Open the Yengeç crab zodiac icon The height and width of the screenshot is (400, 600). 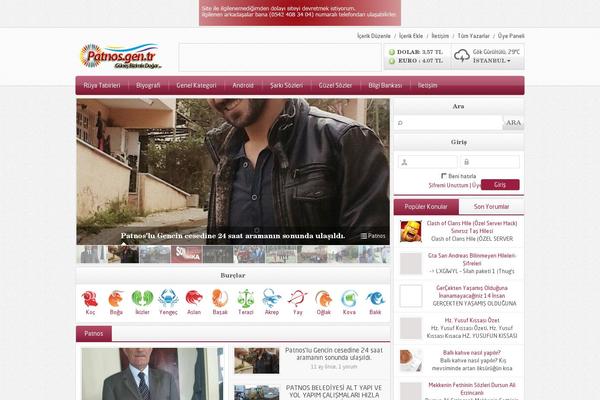pyautogui.click(x=168, y=298)
